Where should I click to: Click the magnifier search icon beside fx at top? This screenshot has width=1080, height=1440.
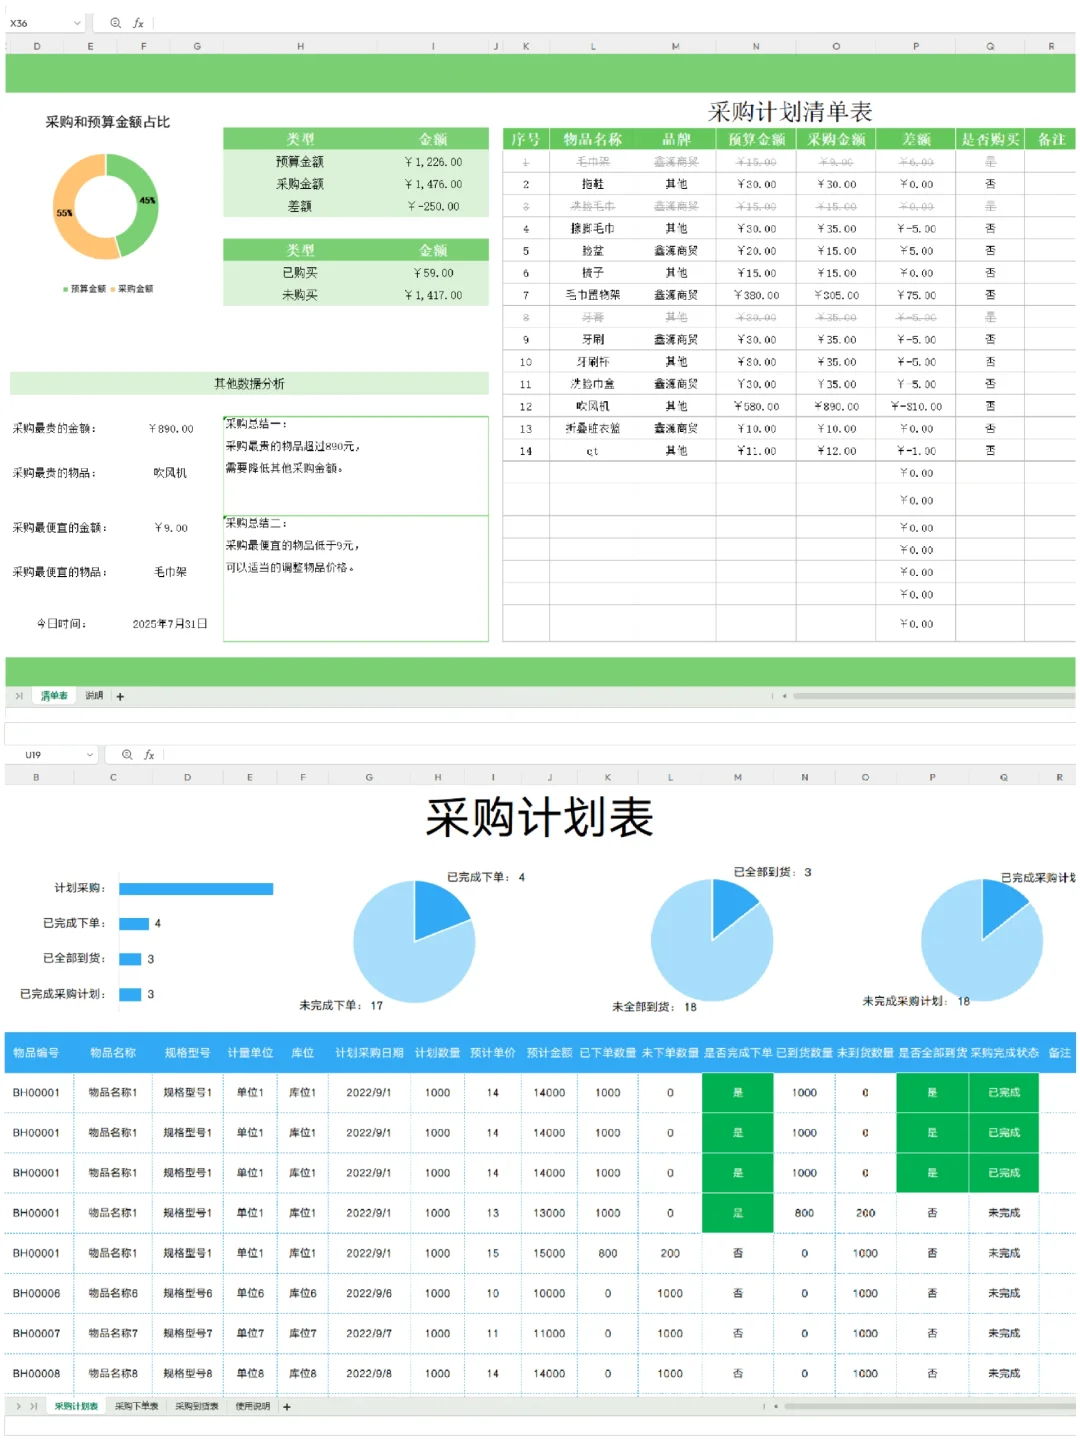click(115, 22)
